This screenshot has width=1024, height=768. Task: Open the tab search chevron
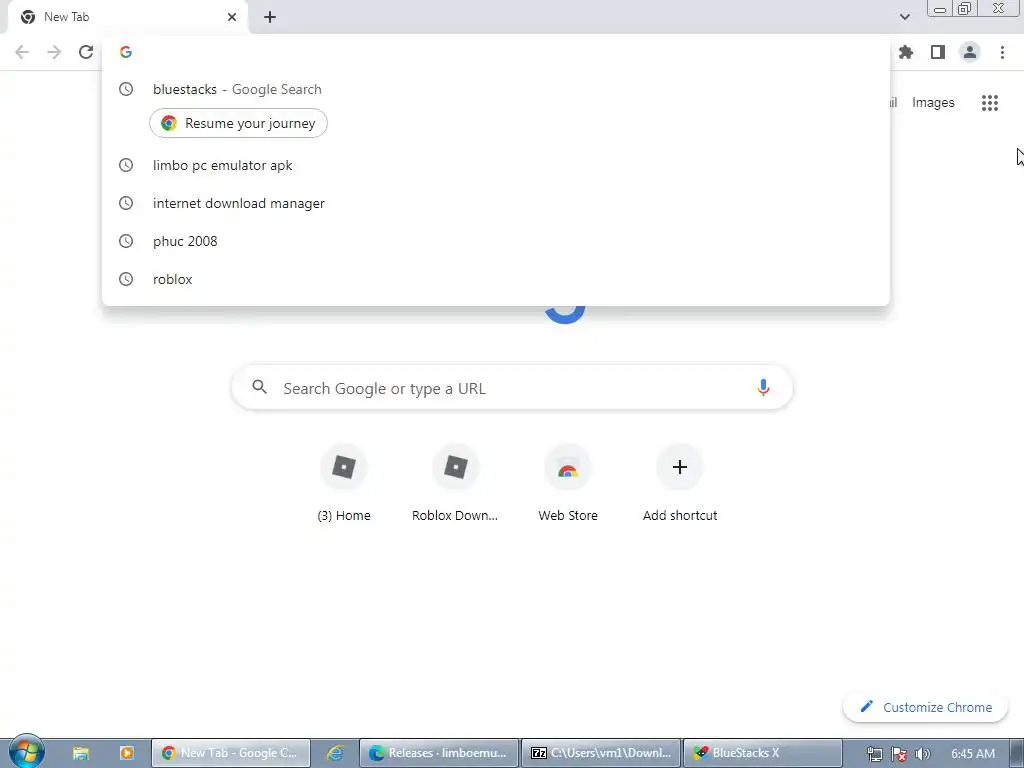point(904,17)
